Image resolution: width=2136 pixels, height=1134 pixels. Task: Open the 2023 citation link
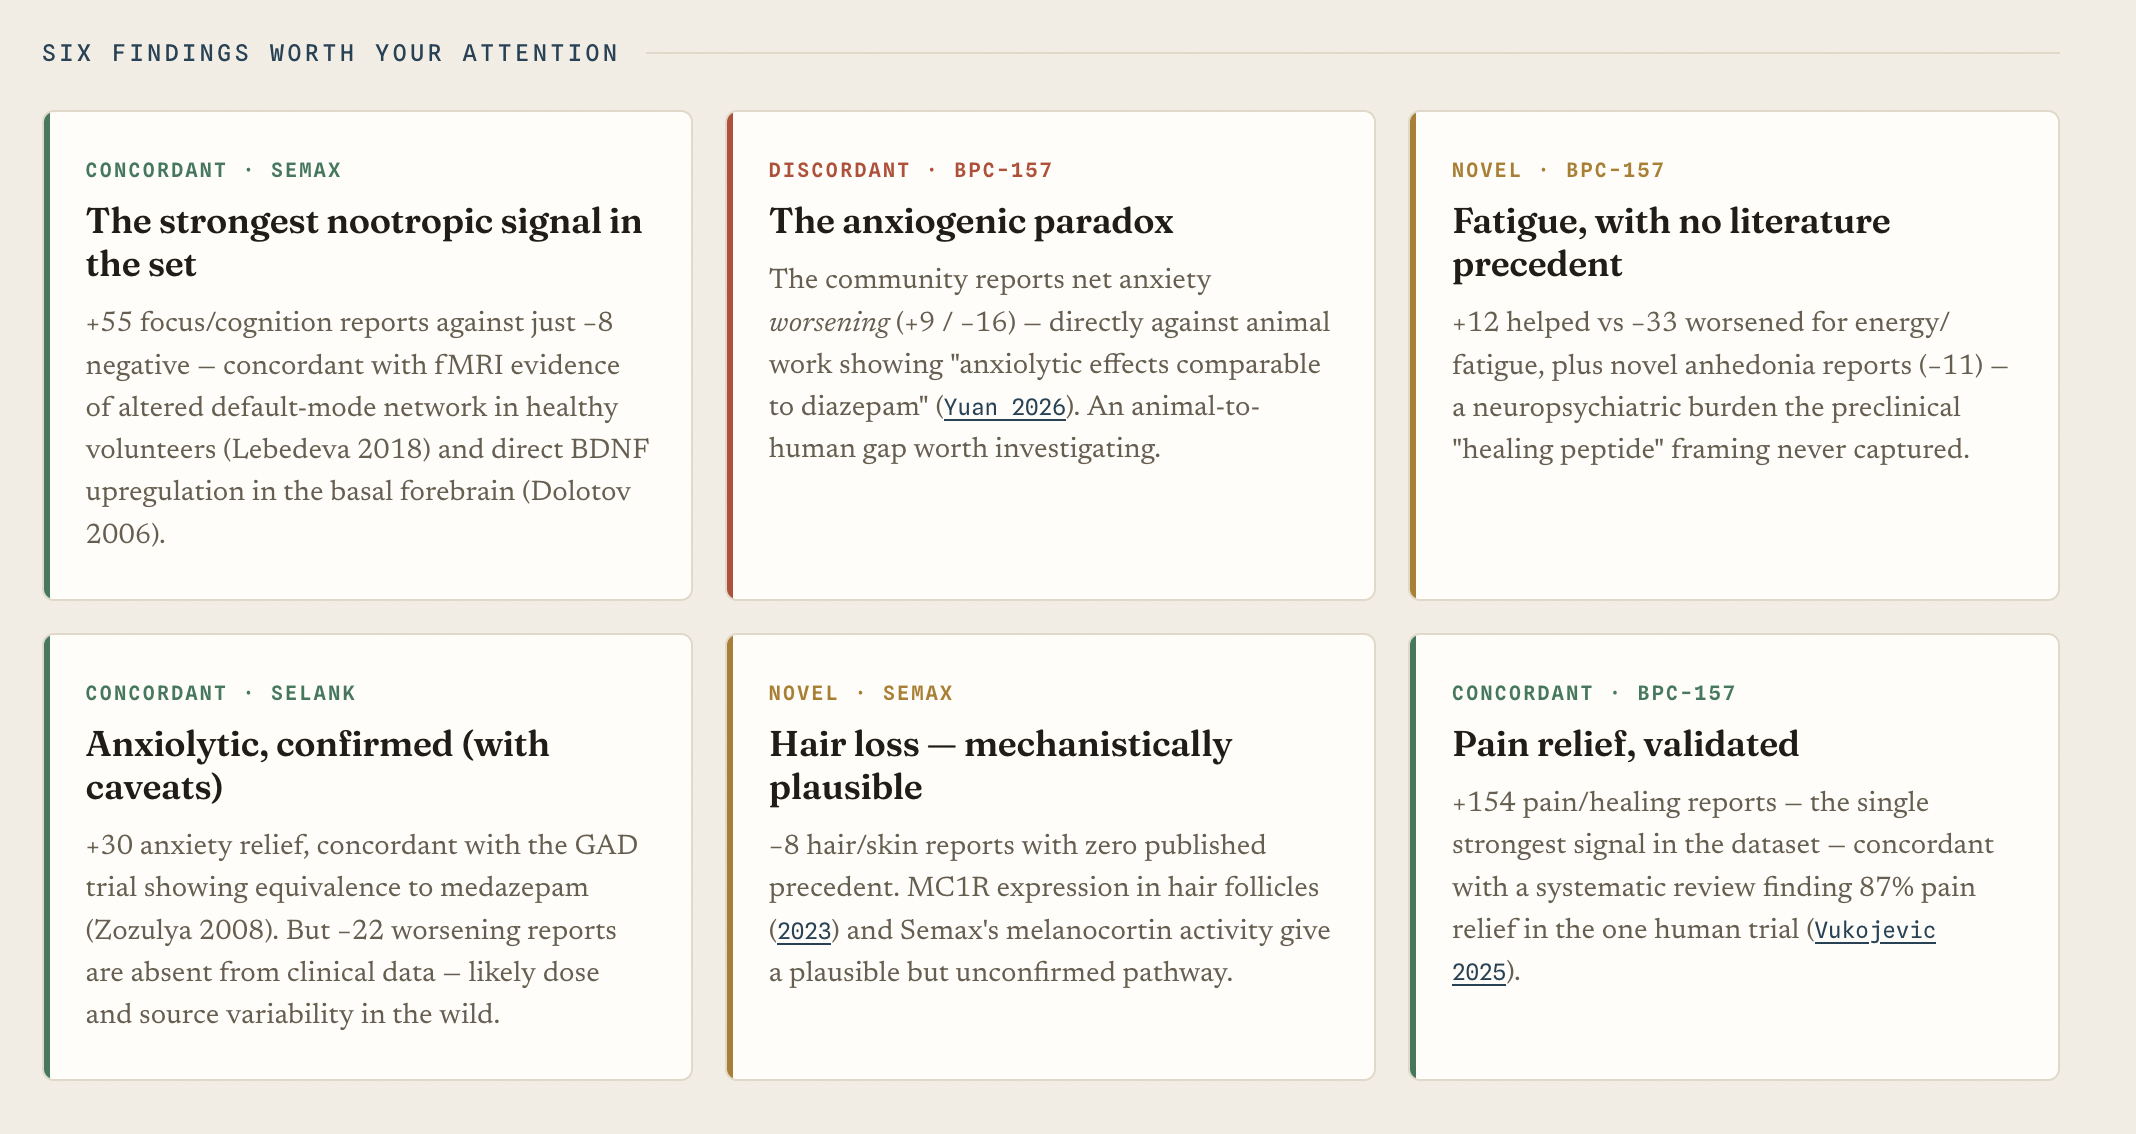(804, 931)
